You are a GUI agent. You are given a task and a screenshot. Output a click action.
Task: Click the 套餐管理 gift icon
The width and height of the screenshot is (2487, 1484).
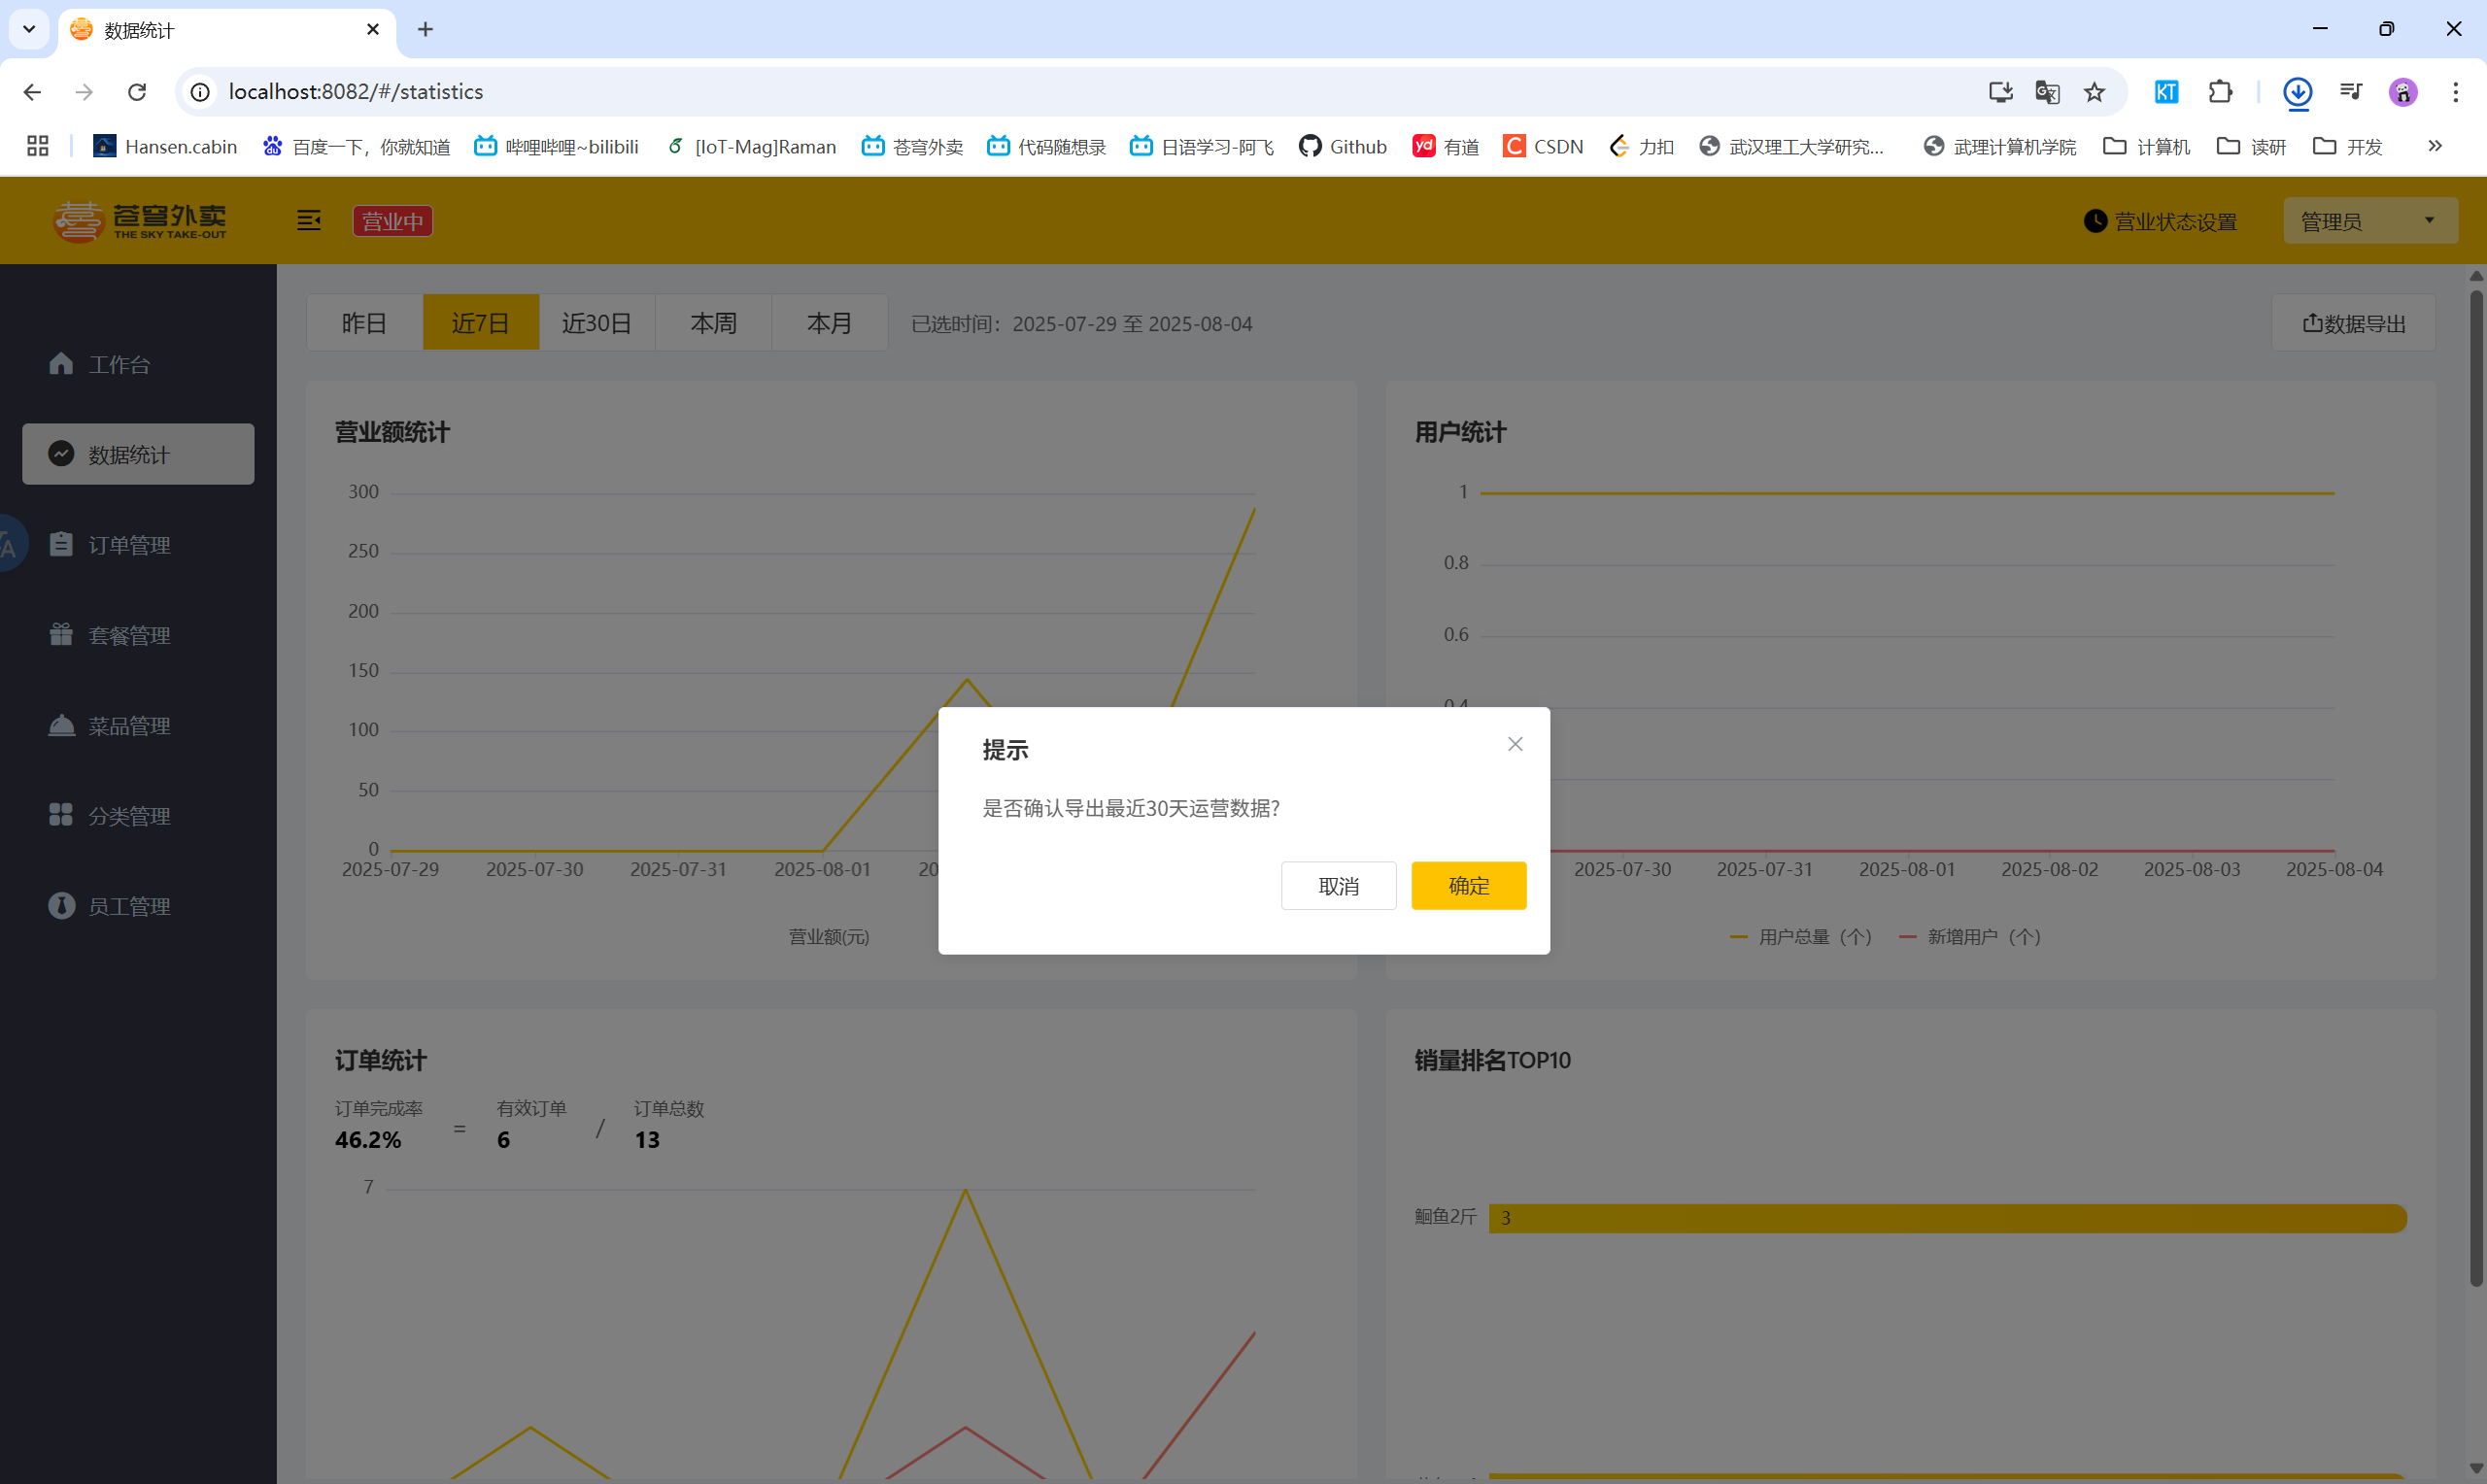pyautogui.click(x=61, y=634)
